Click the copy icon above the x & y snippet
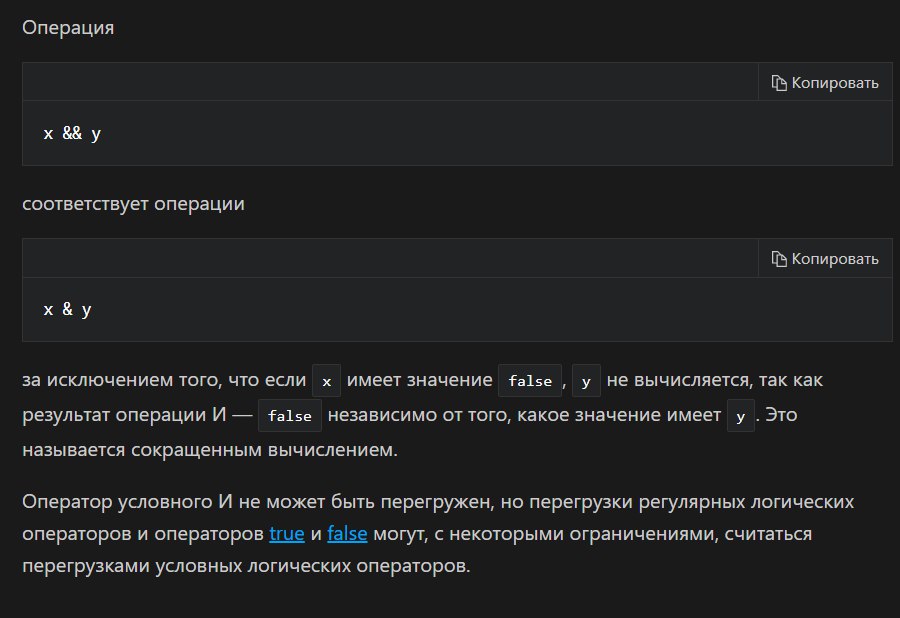The image size is (900, 618). point(779,259)
